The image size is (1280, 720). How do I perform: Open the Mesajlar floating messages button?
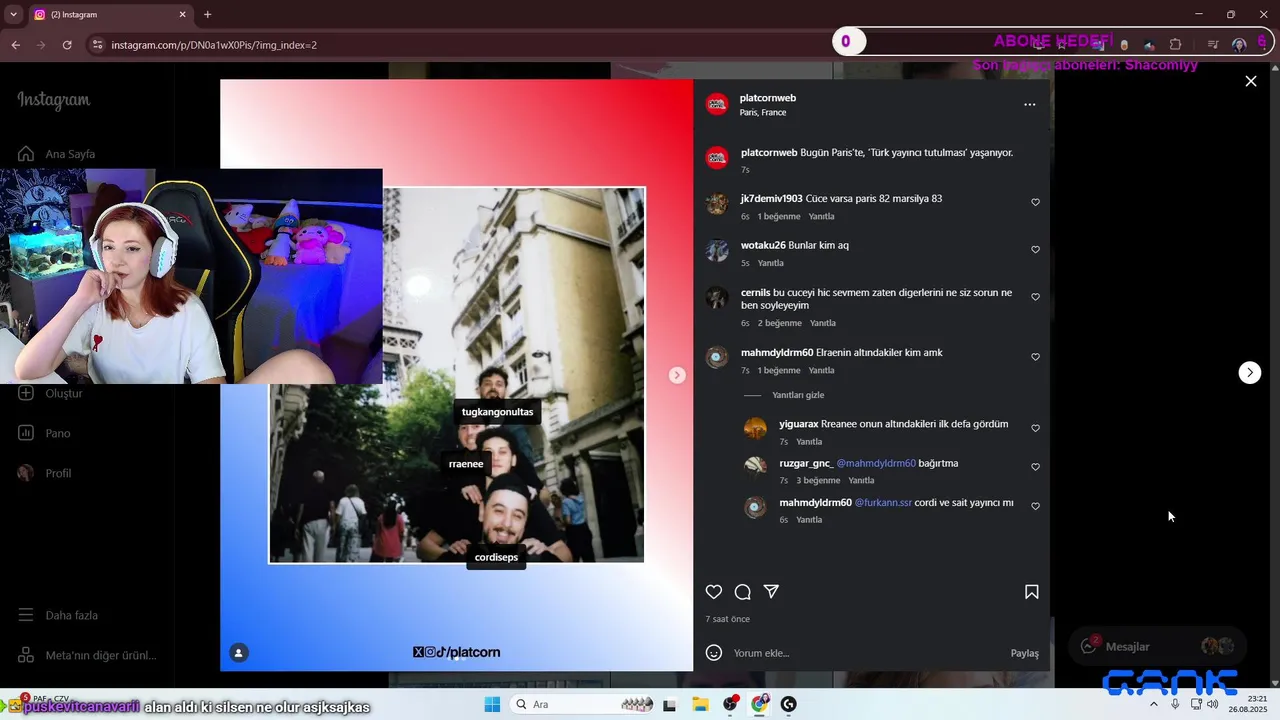(x=1157, y=647)
